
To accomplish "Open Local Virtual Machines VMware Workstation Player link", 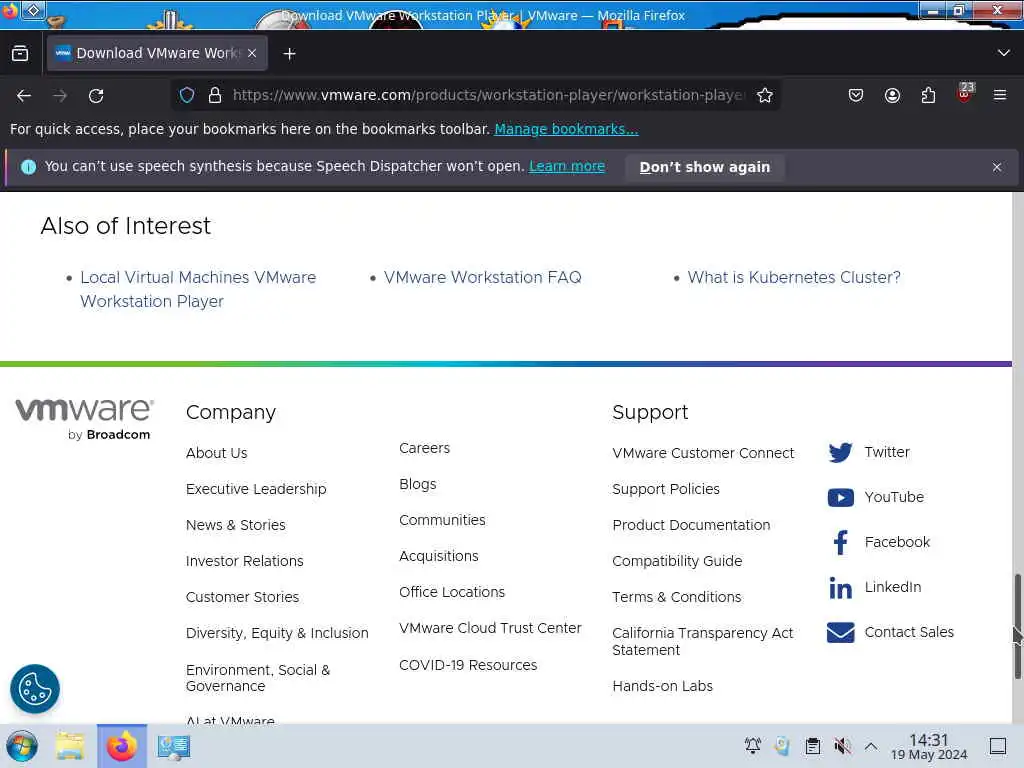I will tap(198, 289).
